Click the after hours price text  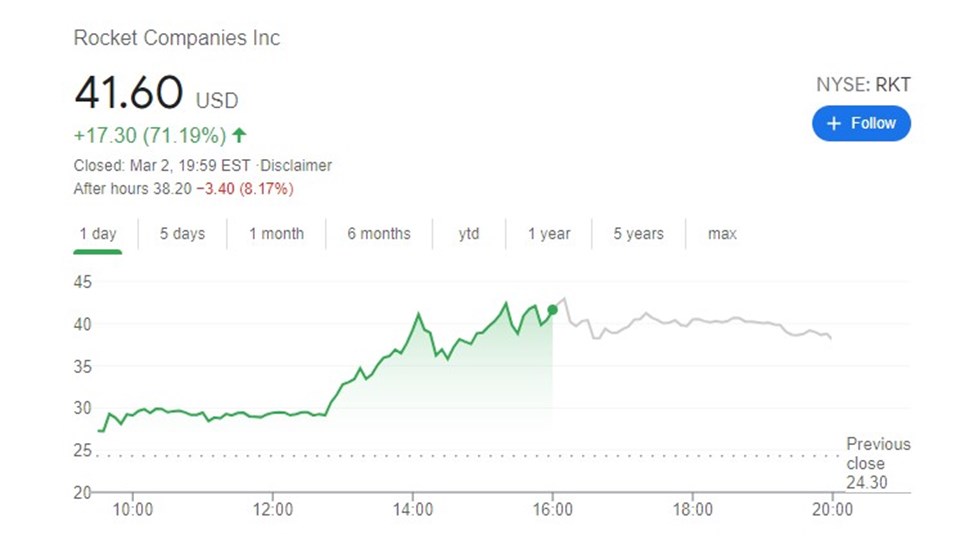[x=183, y=188]
